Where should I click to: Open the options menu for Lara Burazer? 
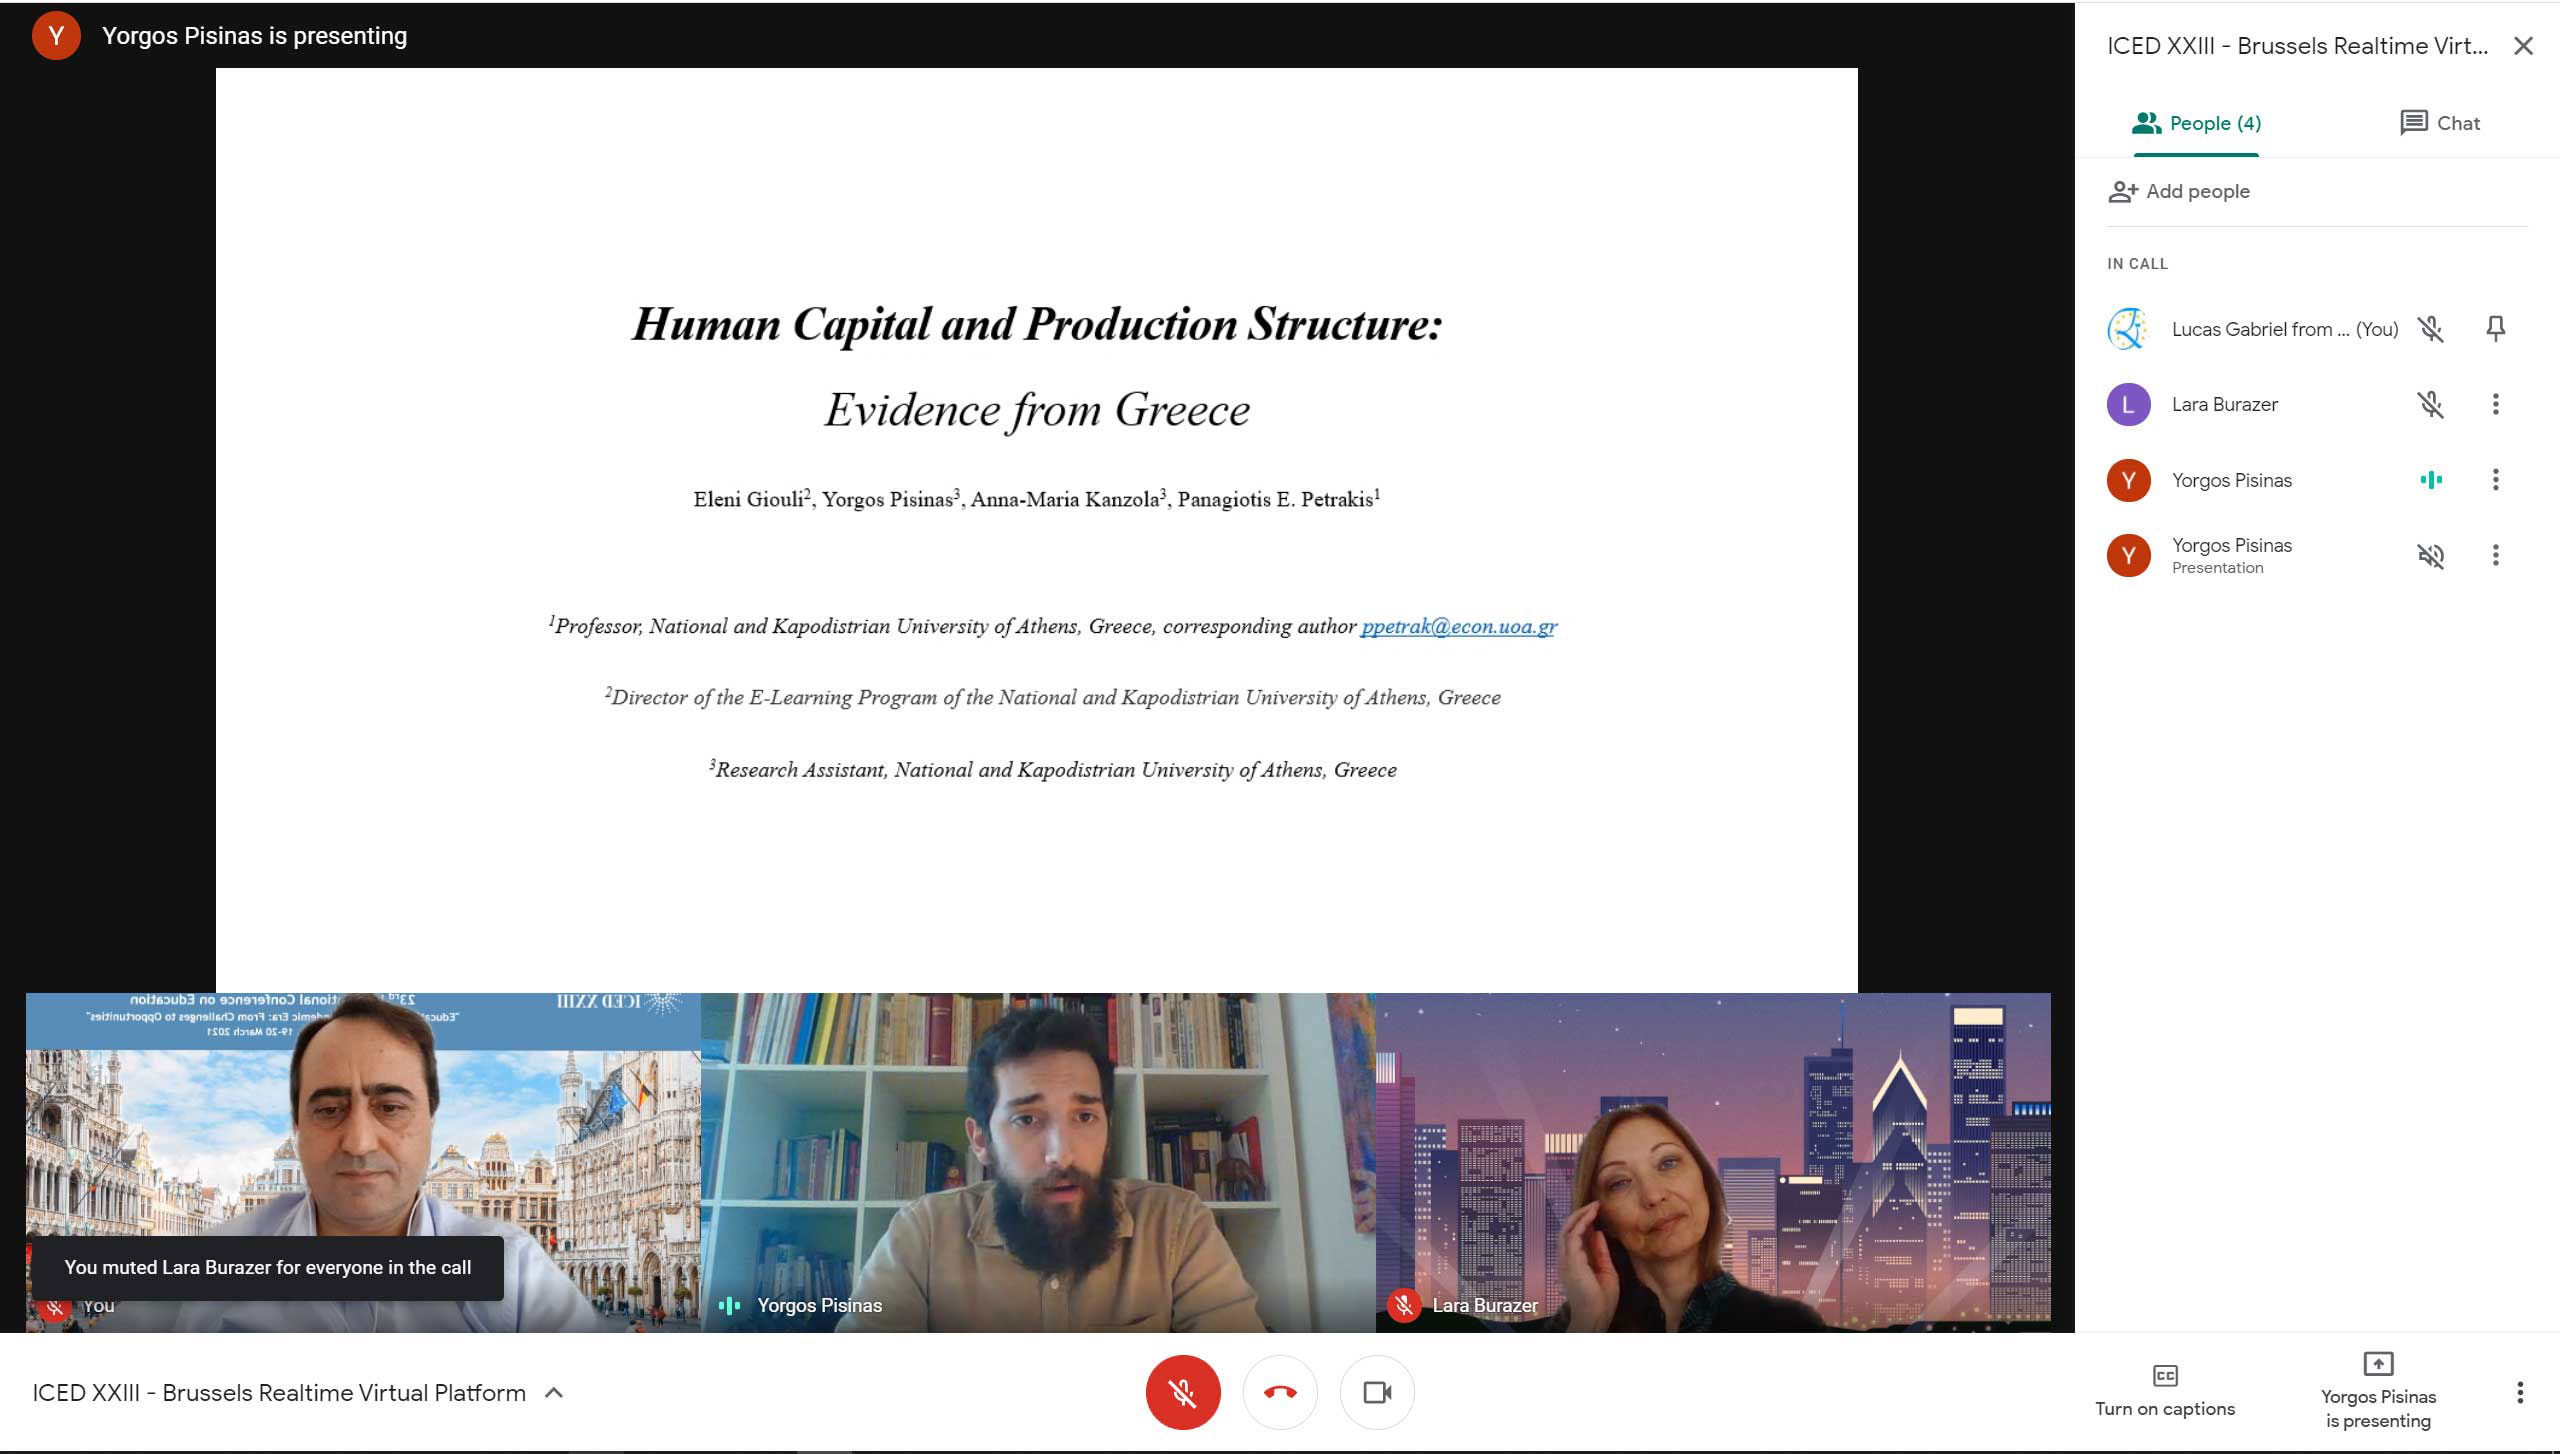click(2495, 404)
